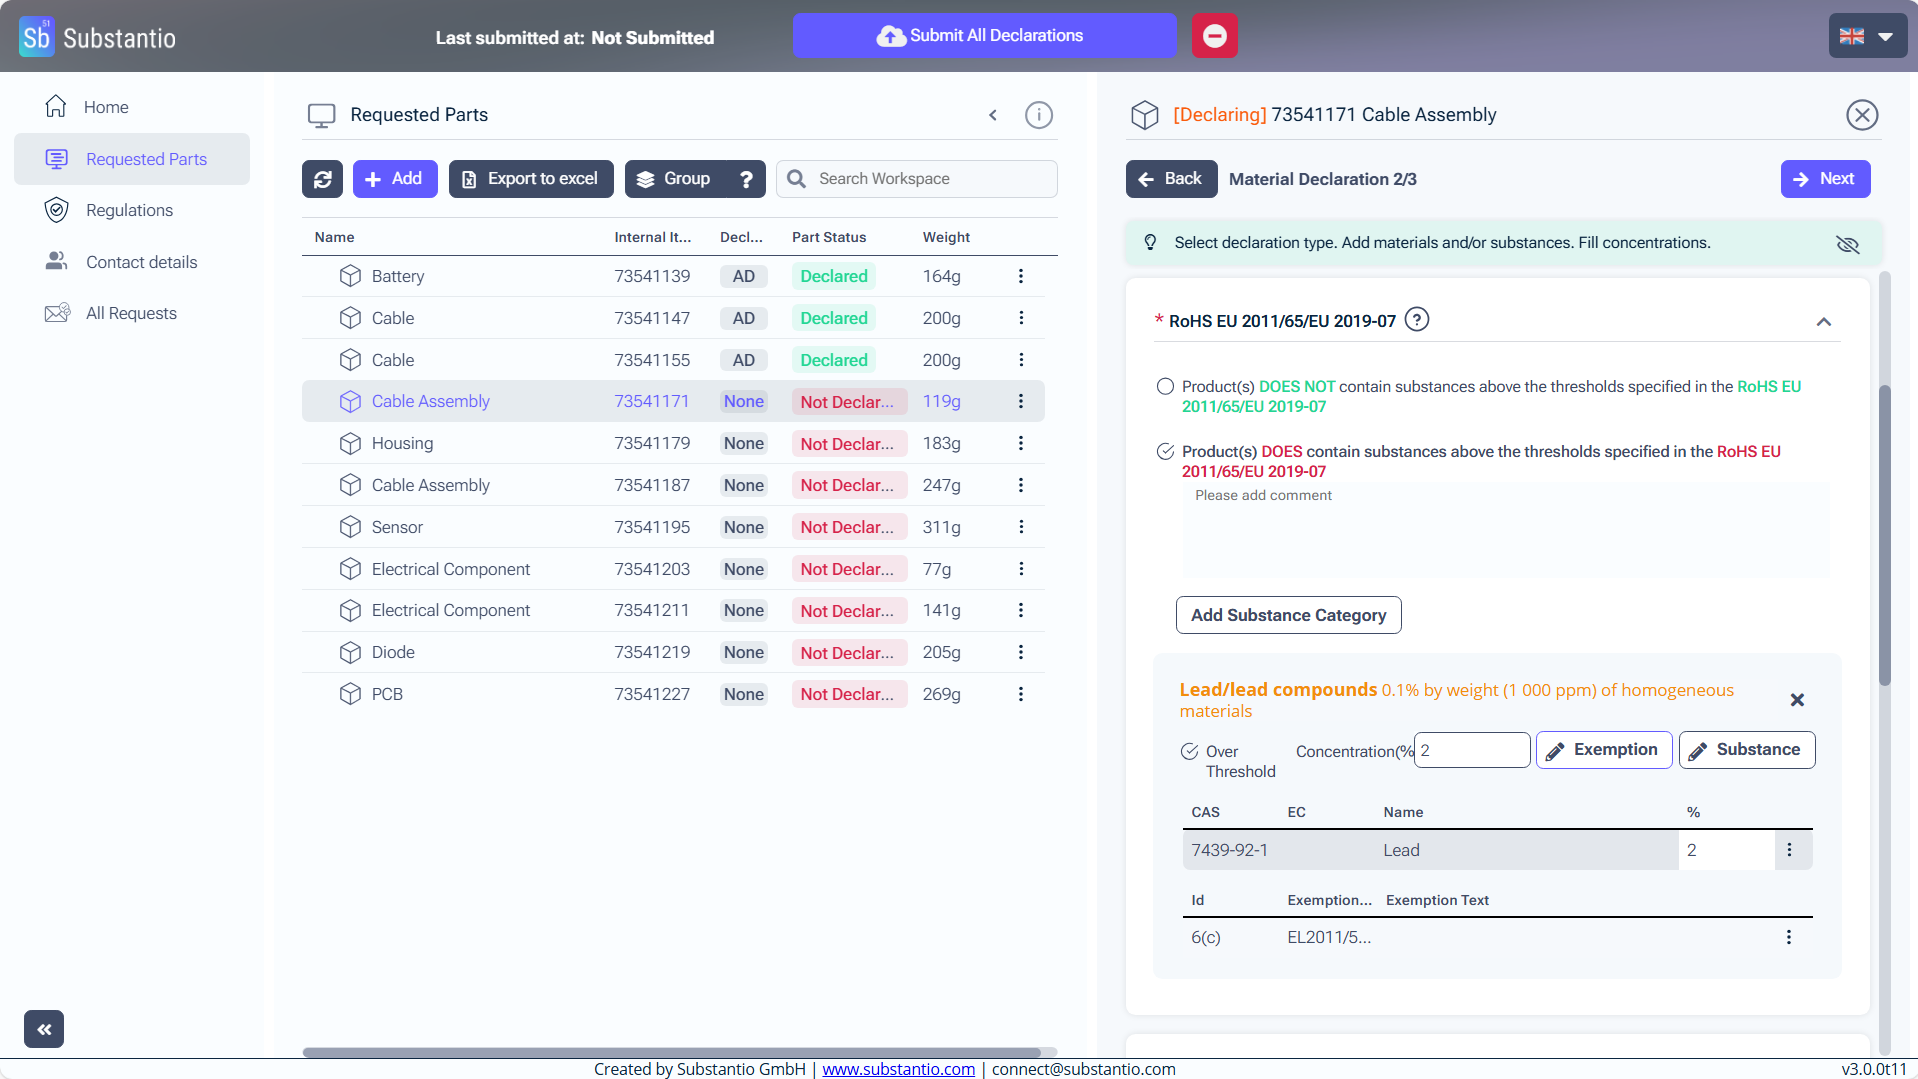Close the Cable Assembly declaring panel
Viewport: 1918px width, 1079px height.
(x=1861, y=115)
